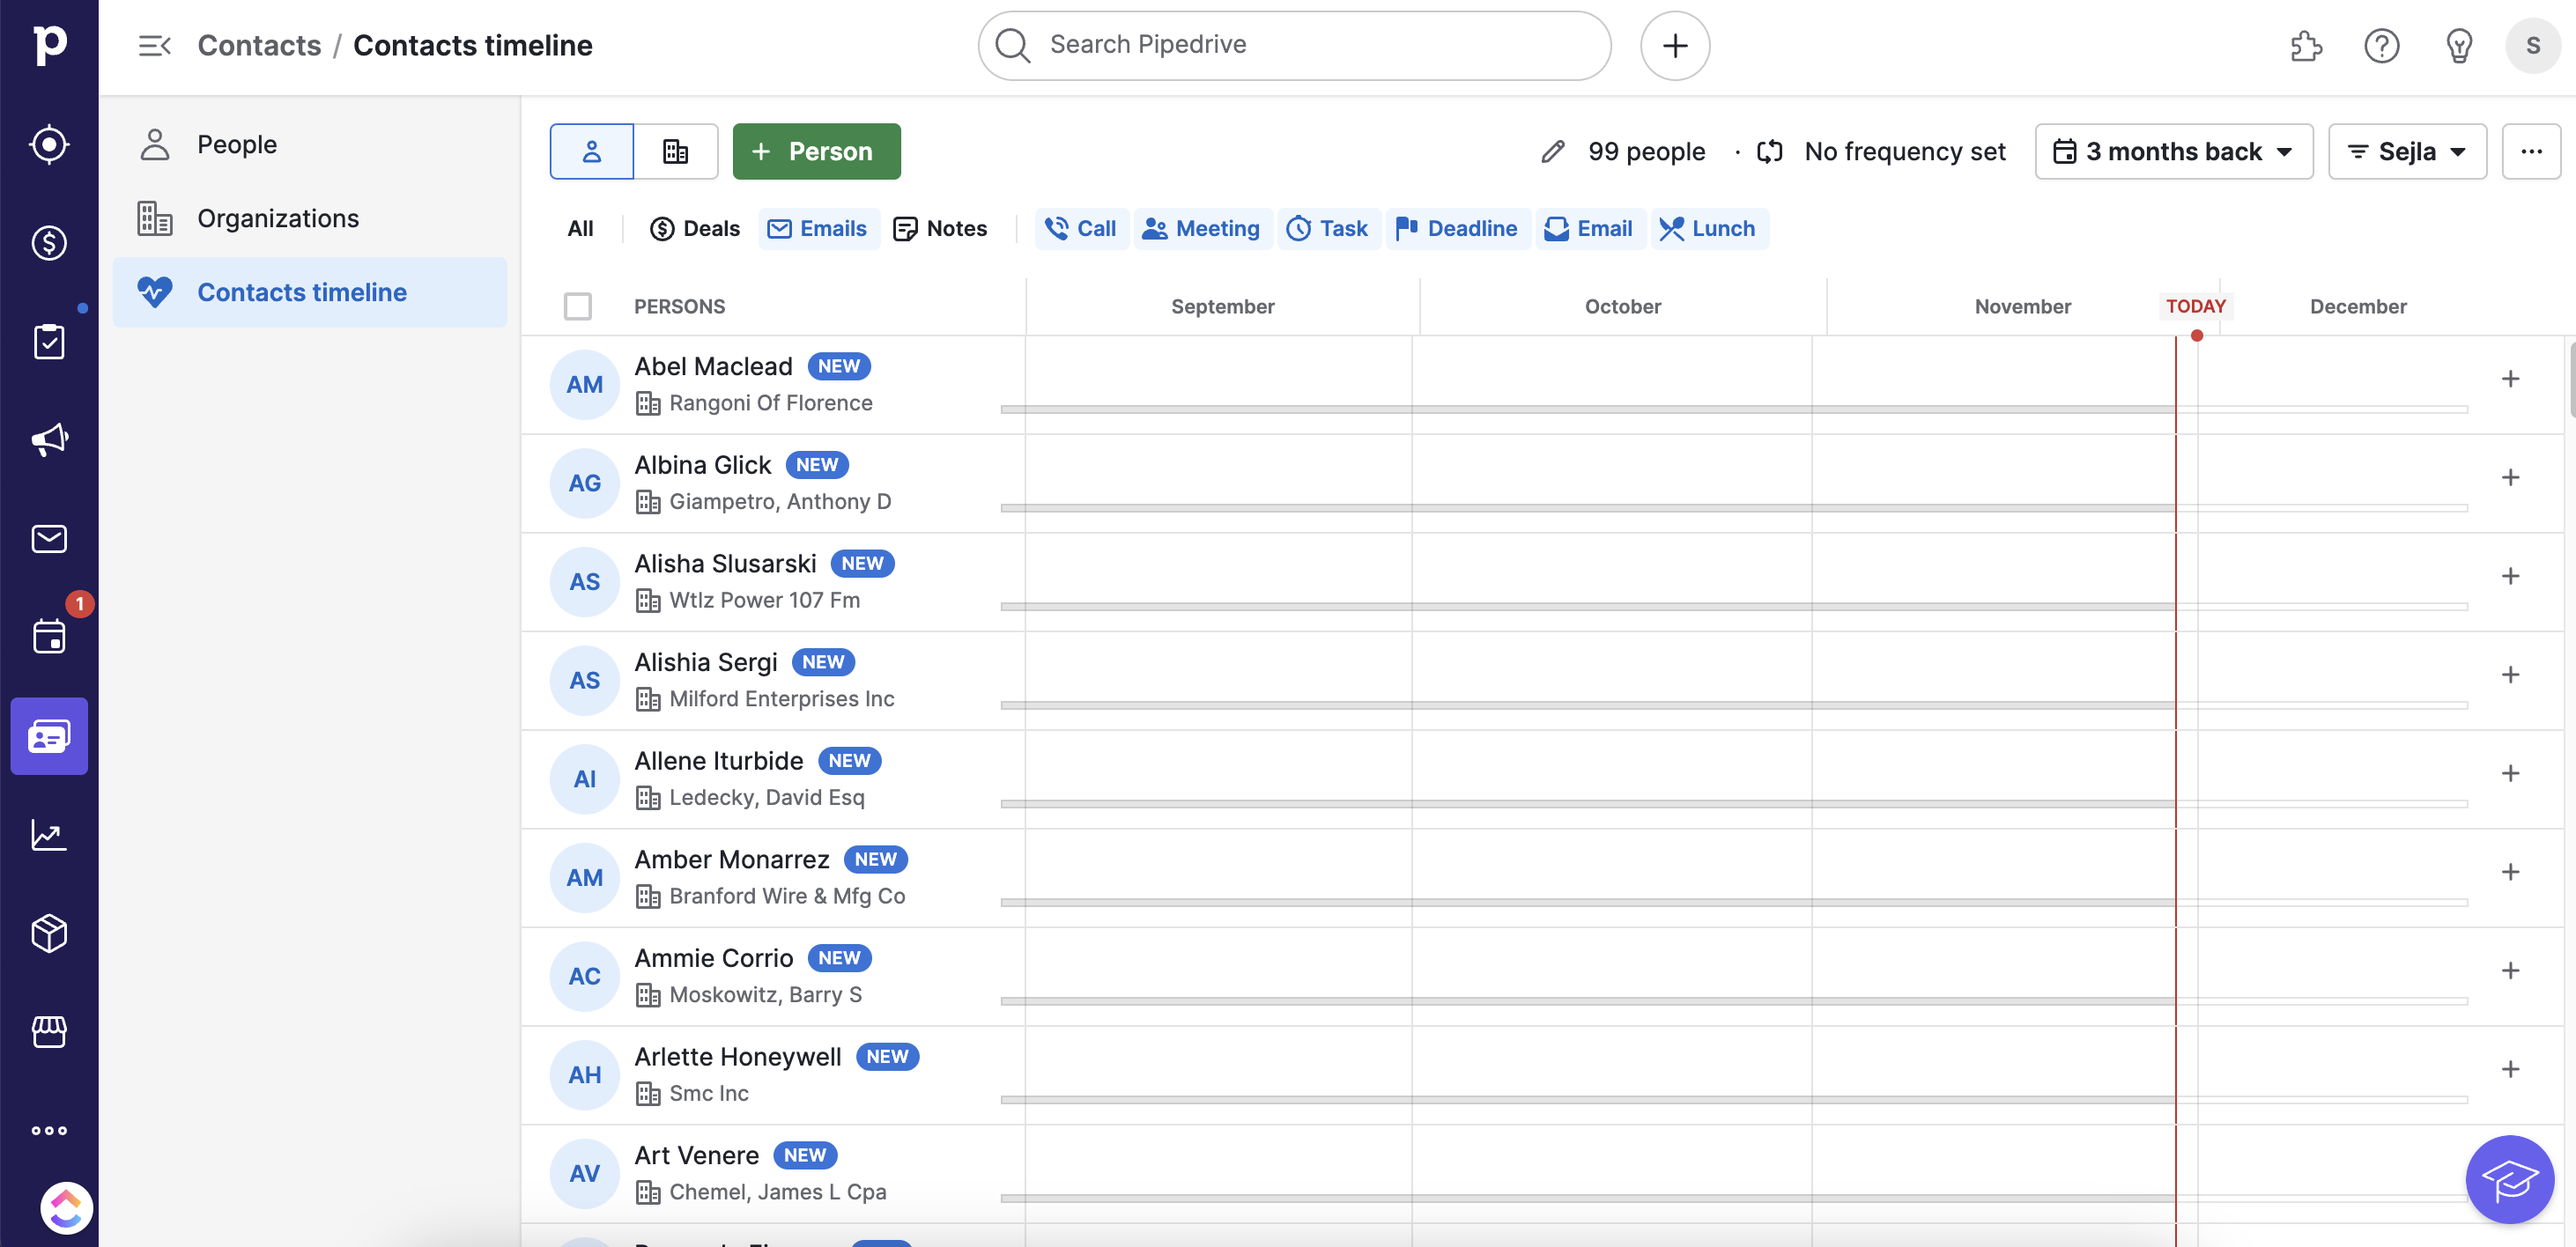
Task: Open the Mail inbox from the sidebar
Action: 49,538
